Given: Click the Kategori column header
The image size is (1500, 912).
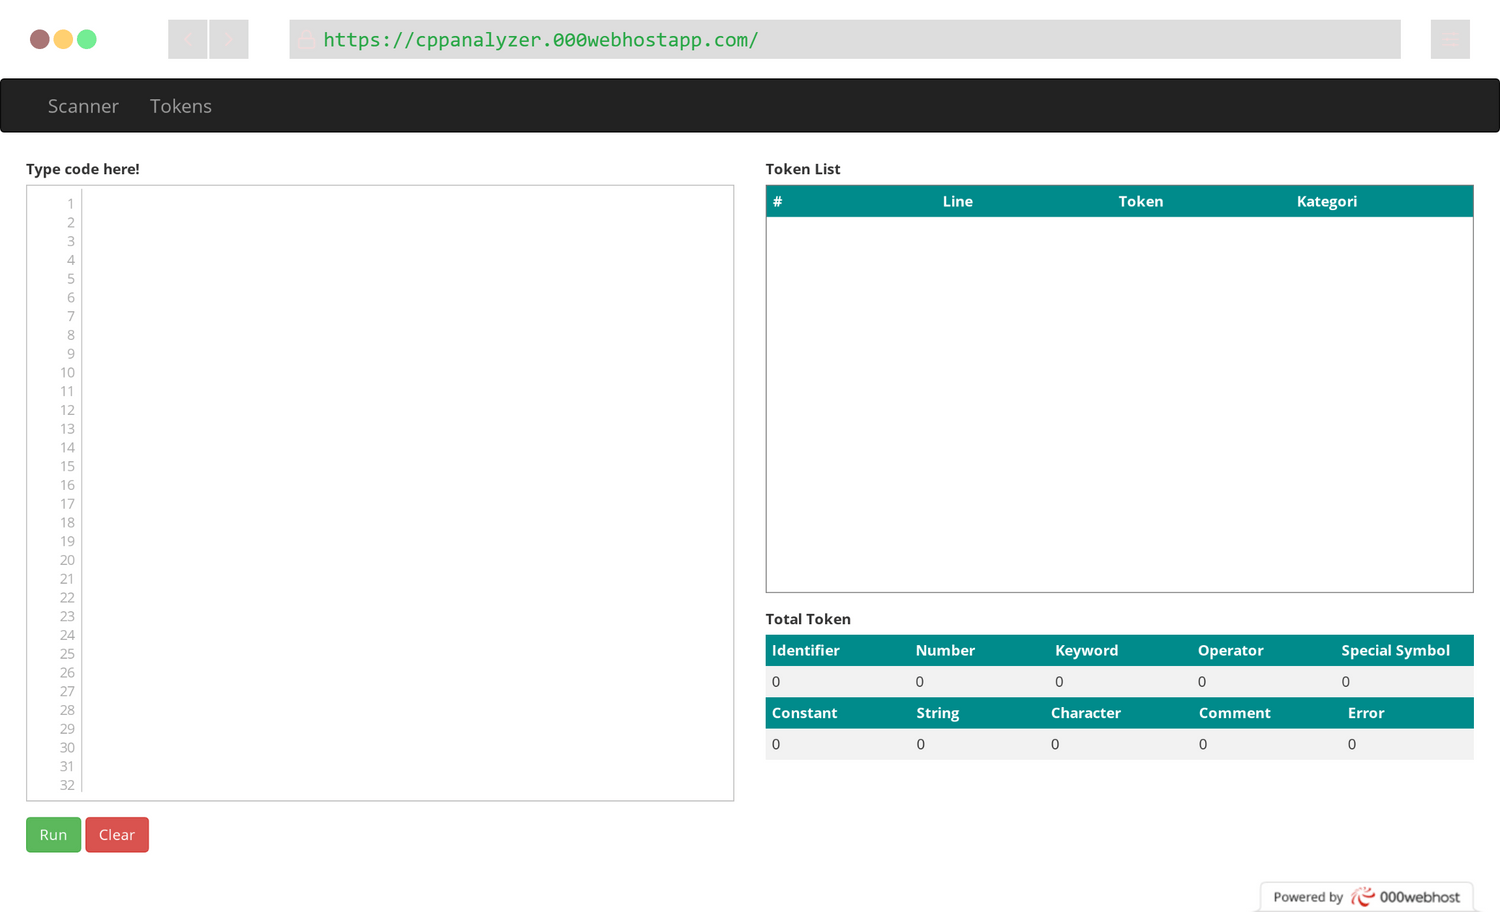Looking at the screenshot, I should point(1326,201).
